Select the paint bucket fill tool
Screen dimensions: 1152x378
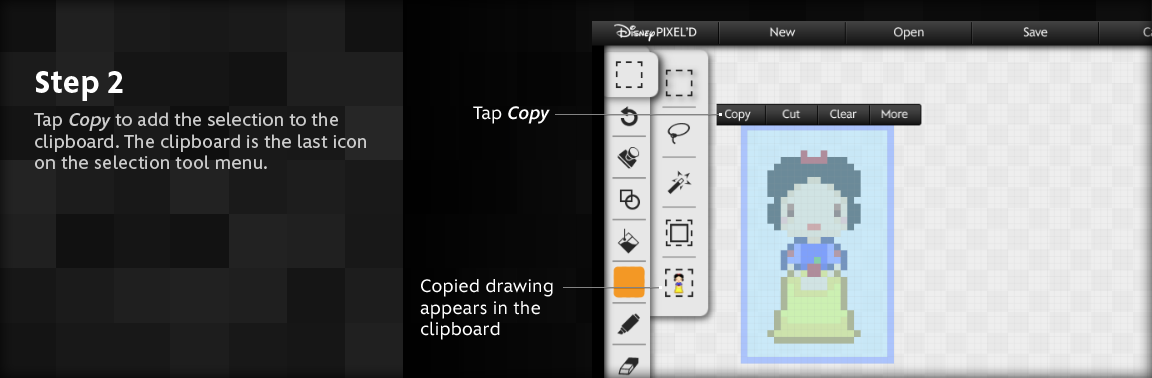[x=629, y=240]
